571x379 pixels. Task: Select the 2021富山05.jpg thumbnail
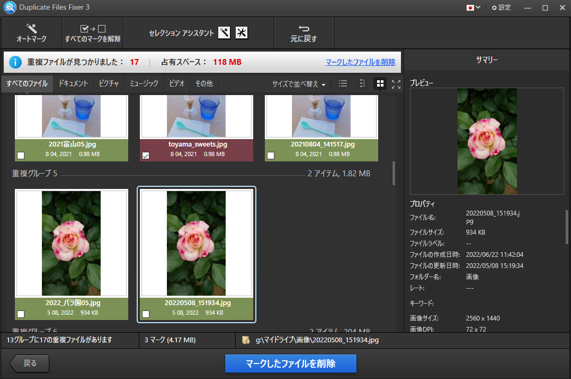(71, 116)
